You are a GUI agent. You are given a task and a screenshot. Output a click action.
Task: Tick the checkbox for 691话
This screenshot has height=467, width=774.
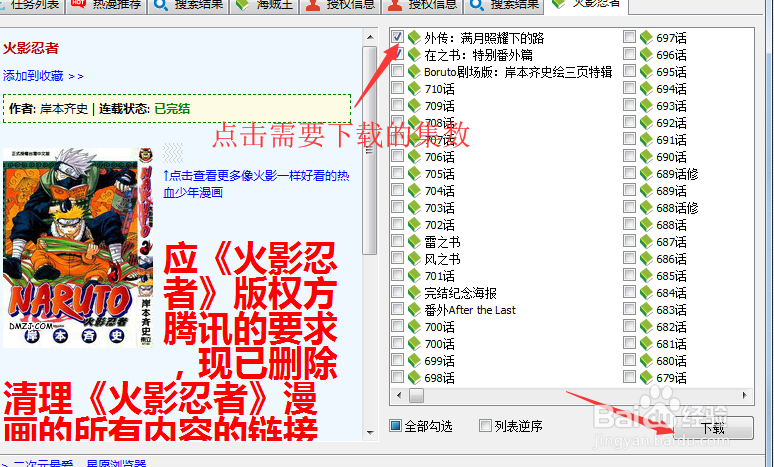(x=629, y=139)
